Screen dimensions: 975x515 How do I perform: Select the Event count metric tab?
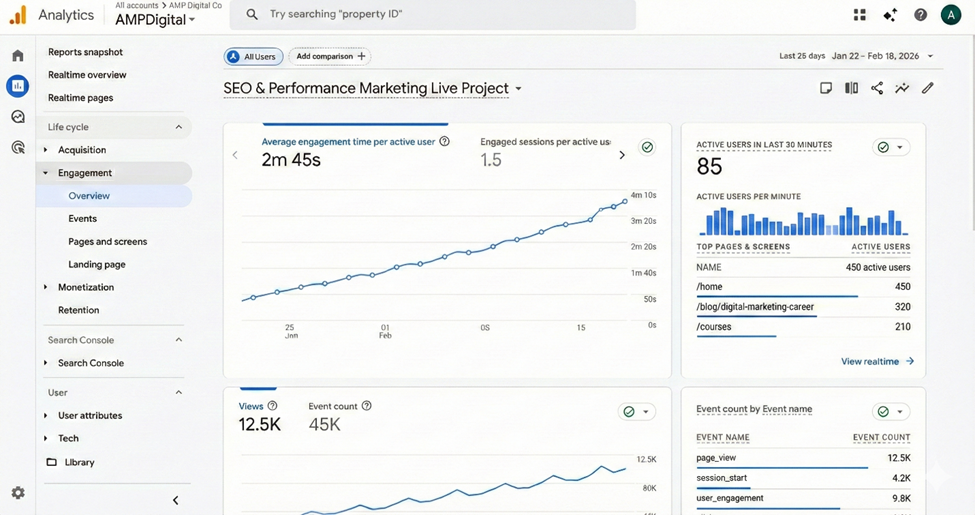pos(332,407)
